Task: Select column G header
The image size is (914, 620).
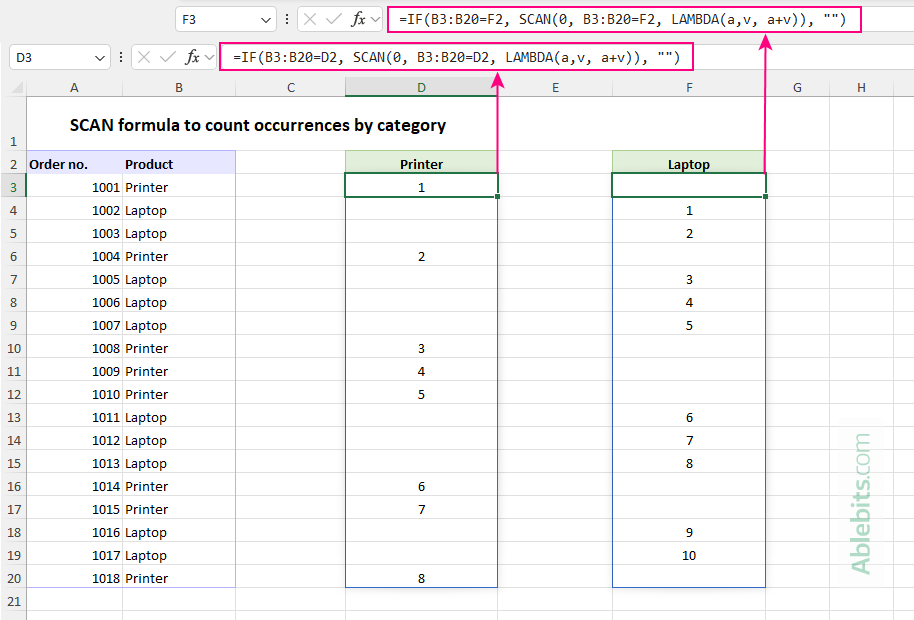Action: 797,87
